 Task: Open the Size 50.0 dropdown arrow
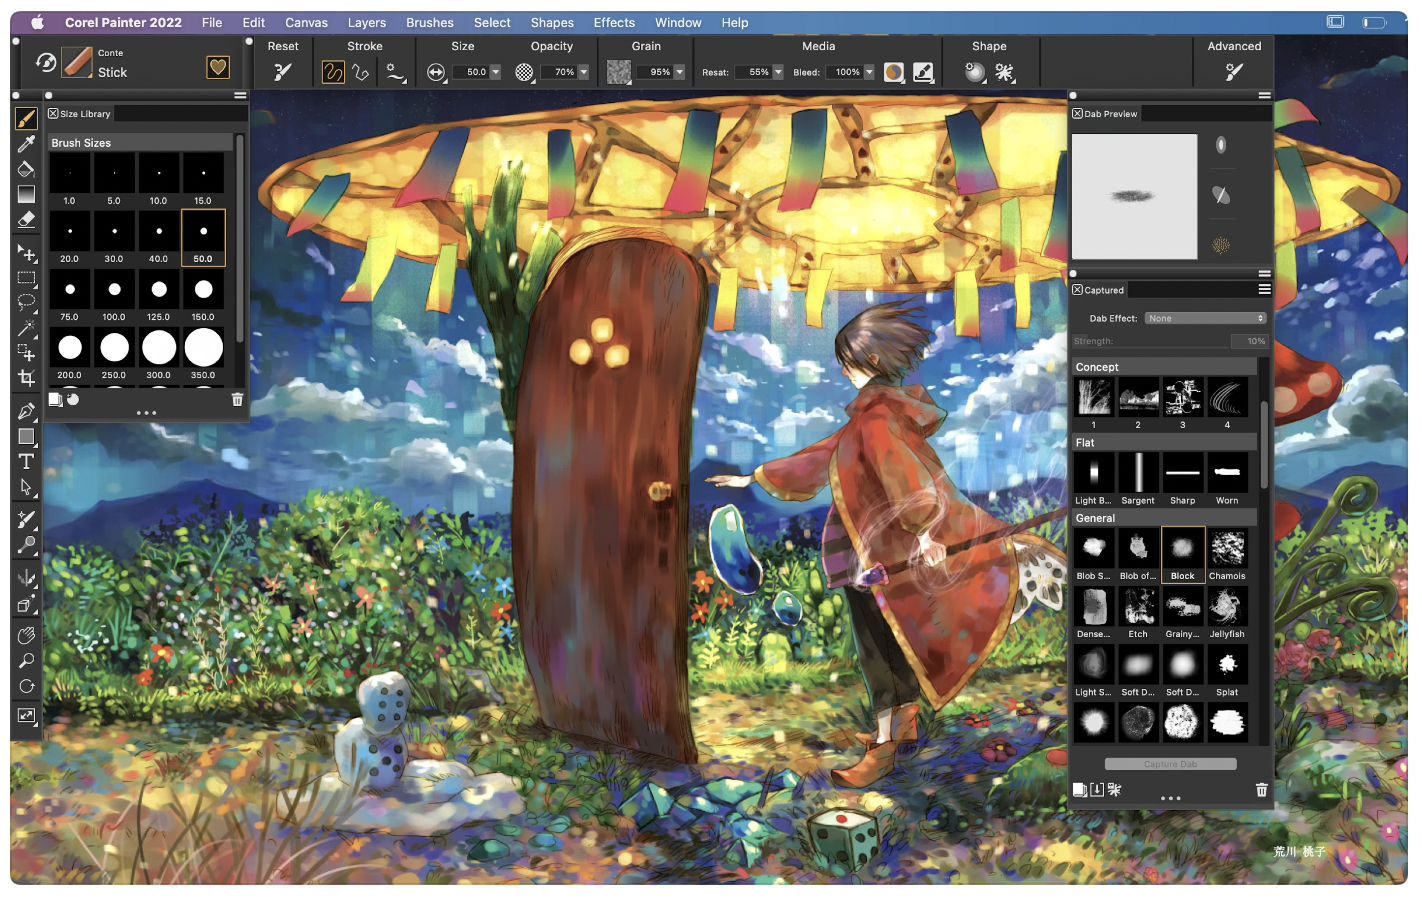[x=495, y=72]
